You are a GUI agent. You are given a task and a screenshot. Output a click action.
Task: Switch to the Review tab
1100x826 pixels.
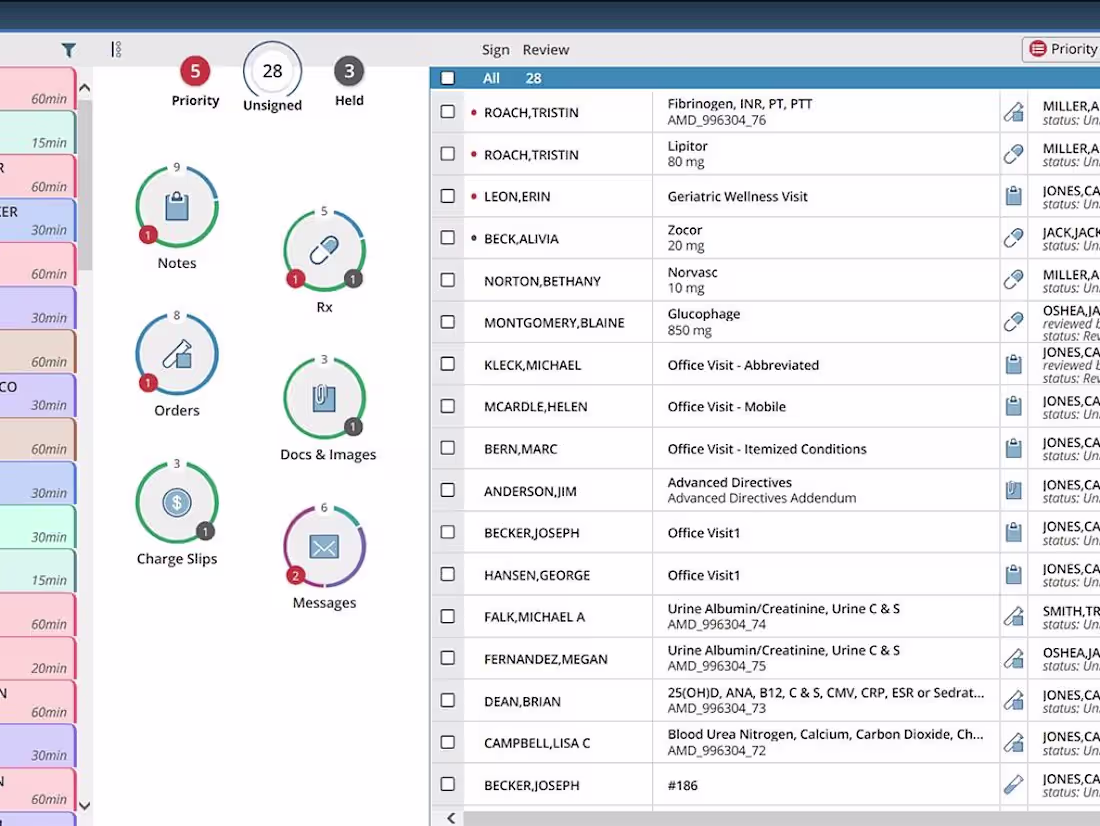coord(546,49)
